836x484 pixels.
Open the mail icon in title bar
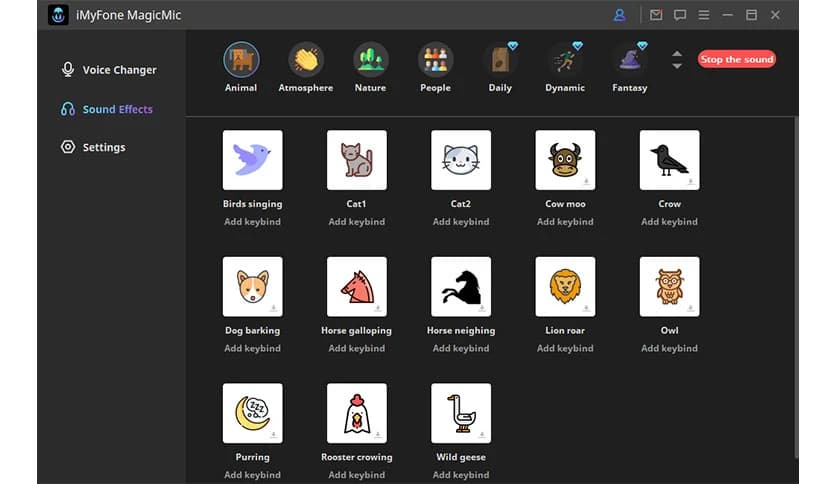[x=656, y=15]
